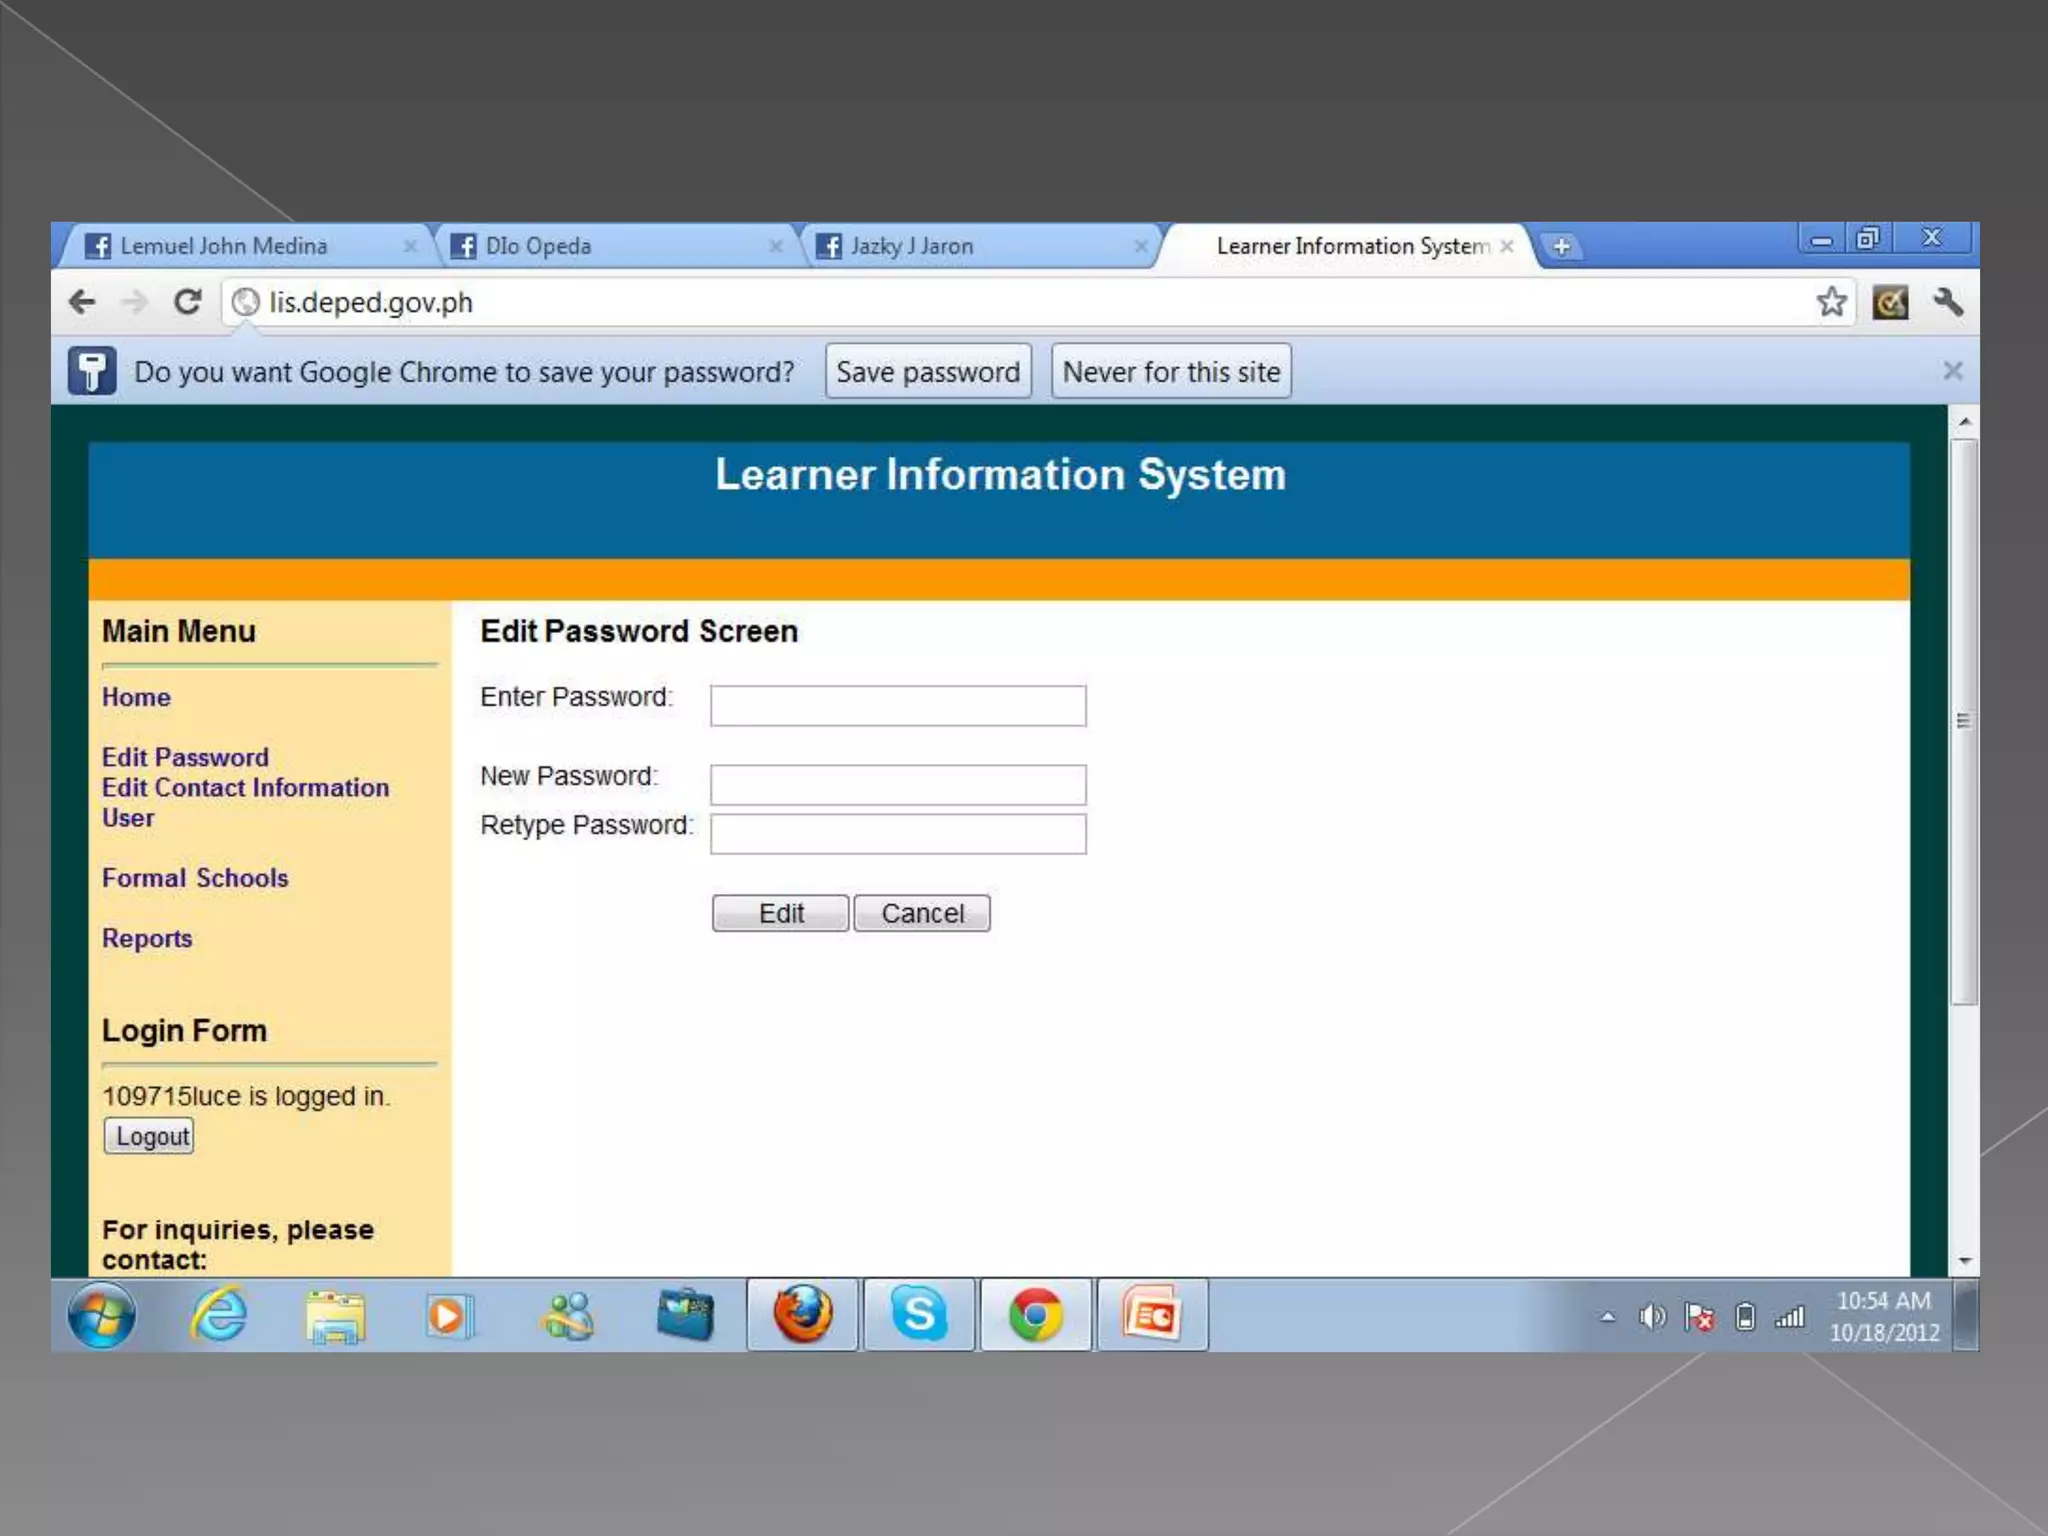Click the Enter Password field
Viewport: 2048px width, 1536px height.
coord(898,705)
